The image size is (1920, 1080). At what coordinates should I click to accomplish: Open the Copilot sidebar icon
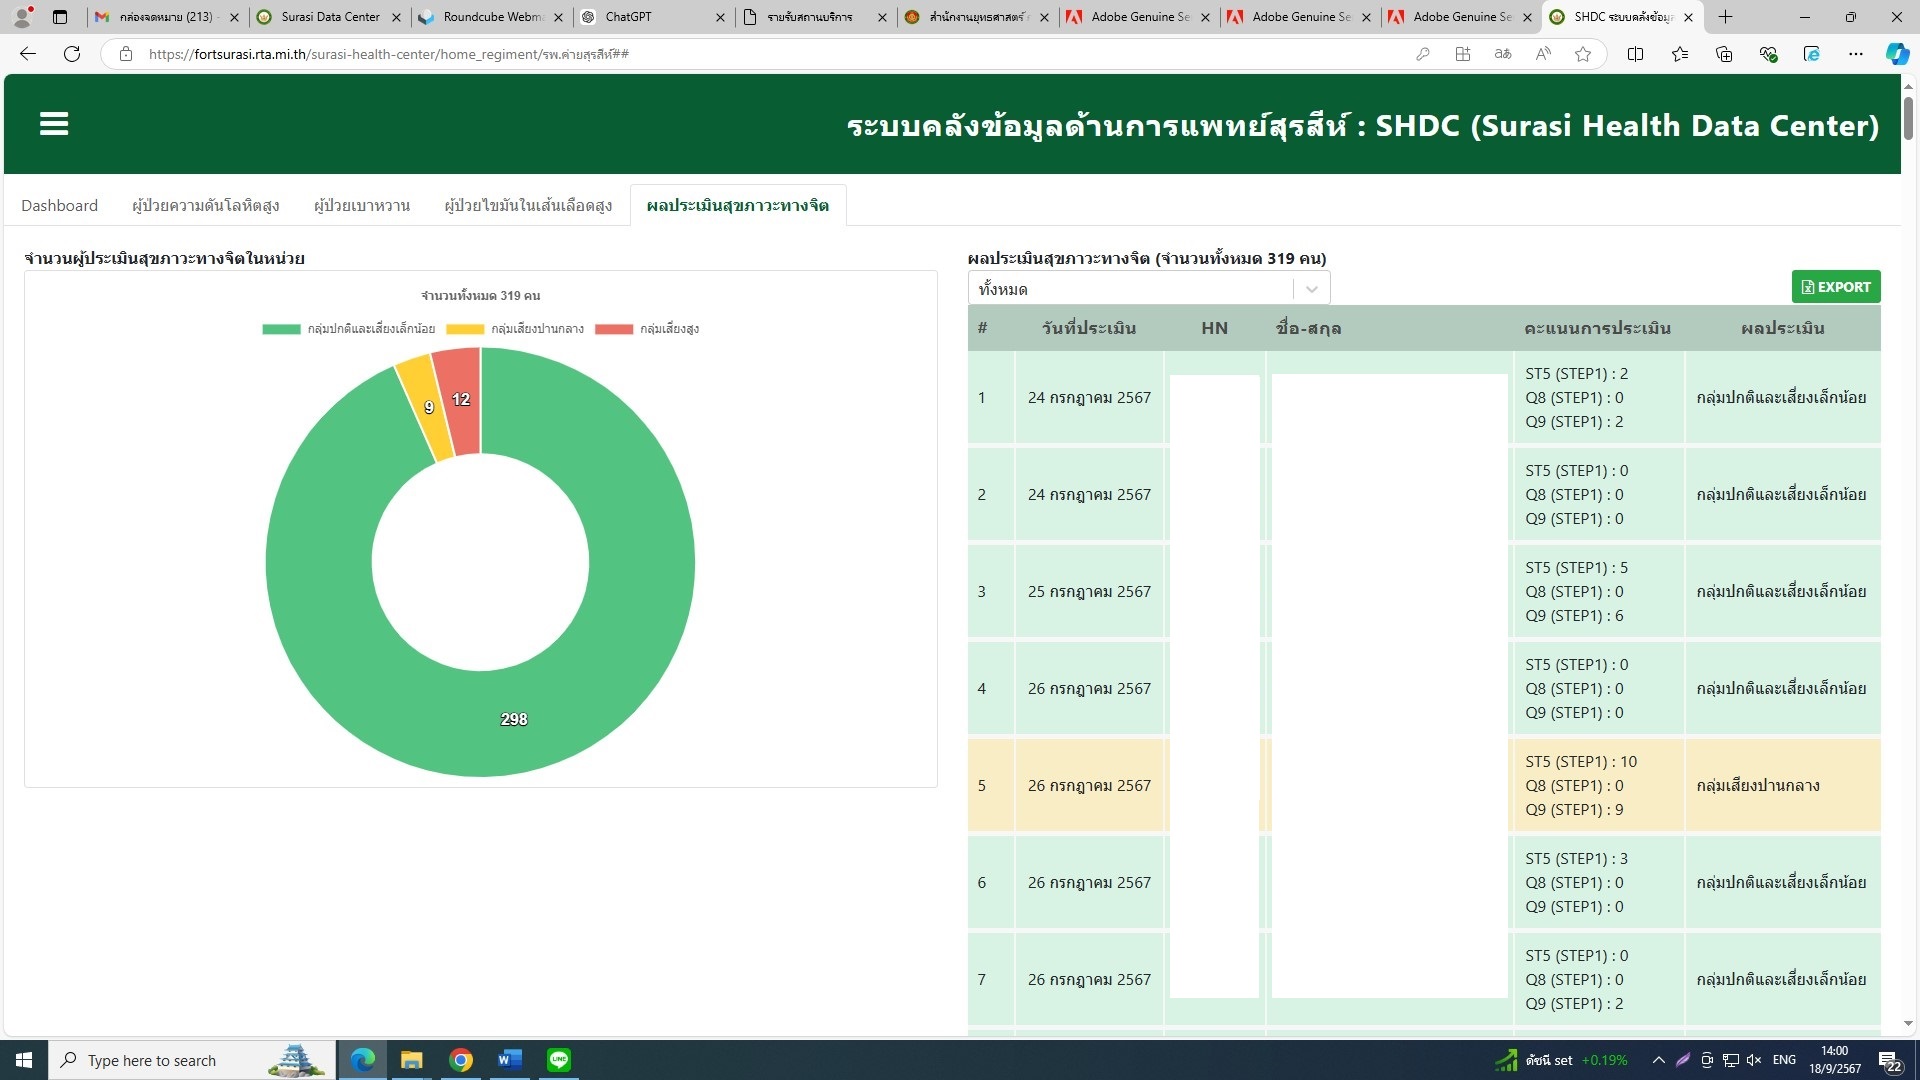click(1897, 54)
